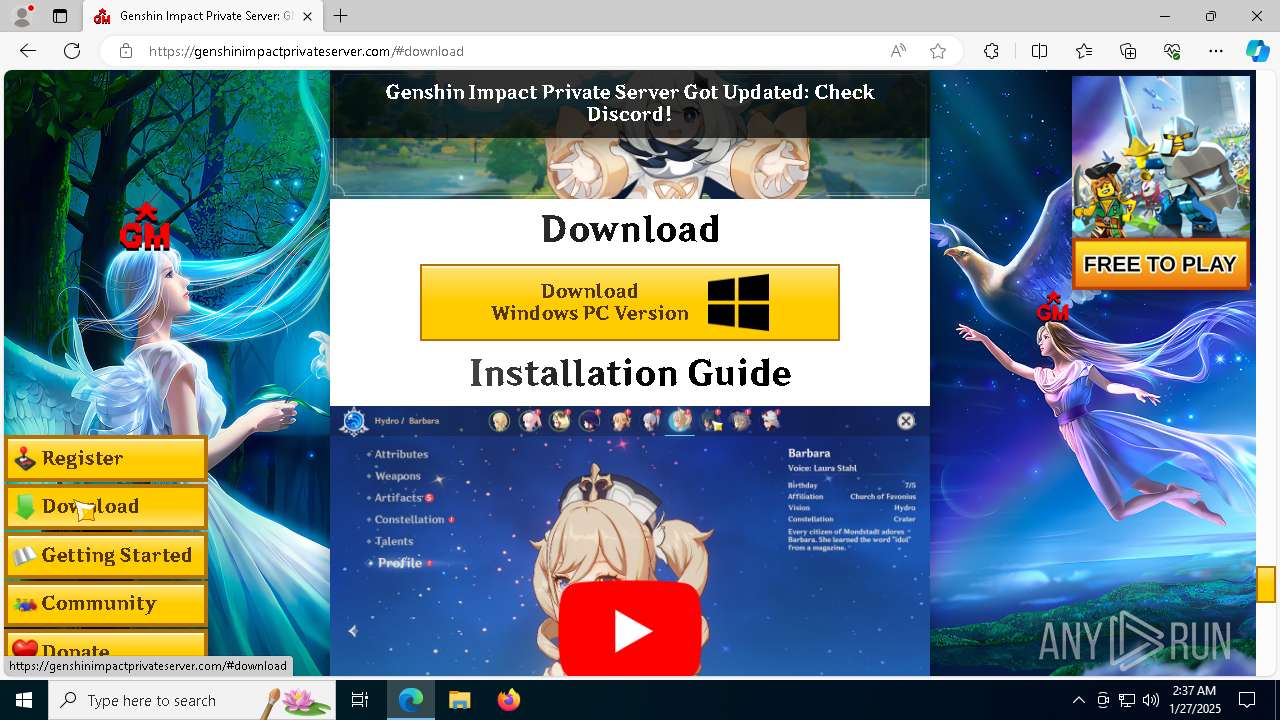Open Browser essentials heart icon
This screenshot has width=1280, height=720.
tap(1172, 51)
